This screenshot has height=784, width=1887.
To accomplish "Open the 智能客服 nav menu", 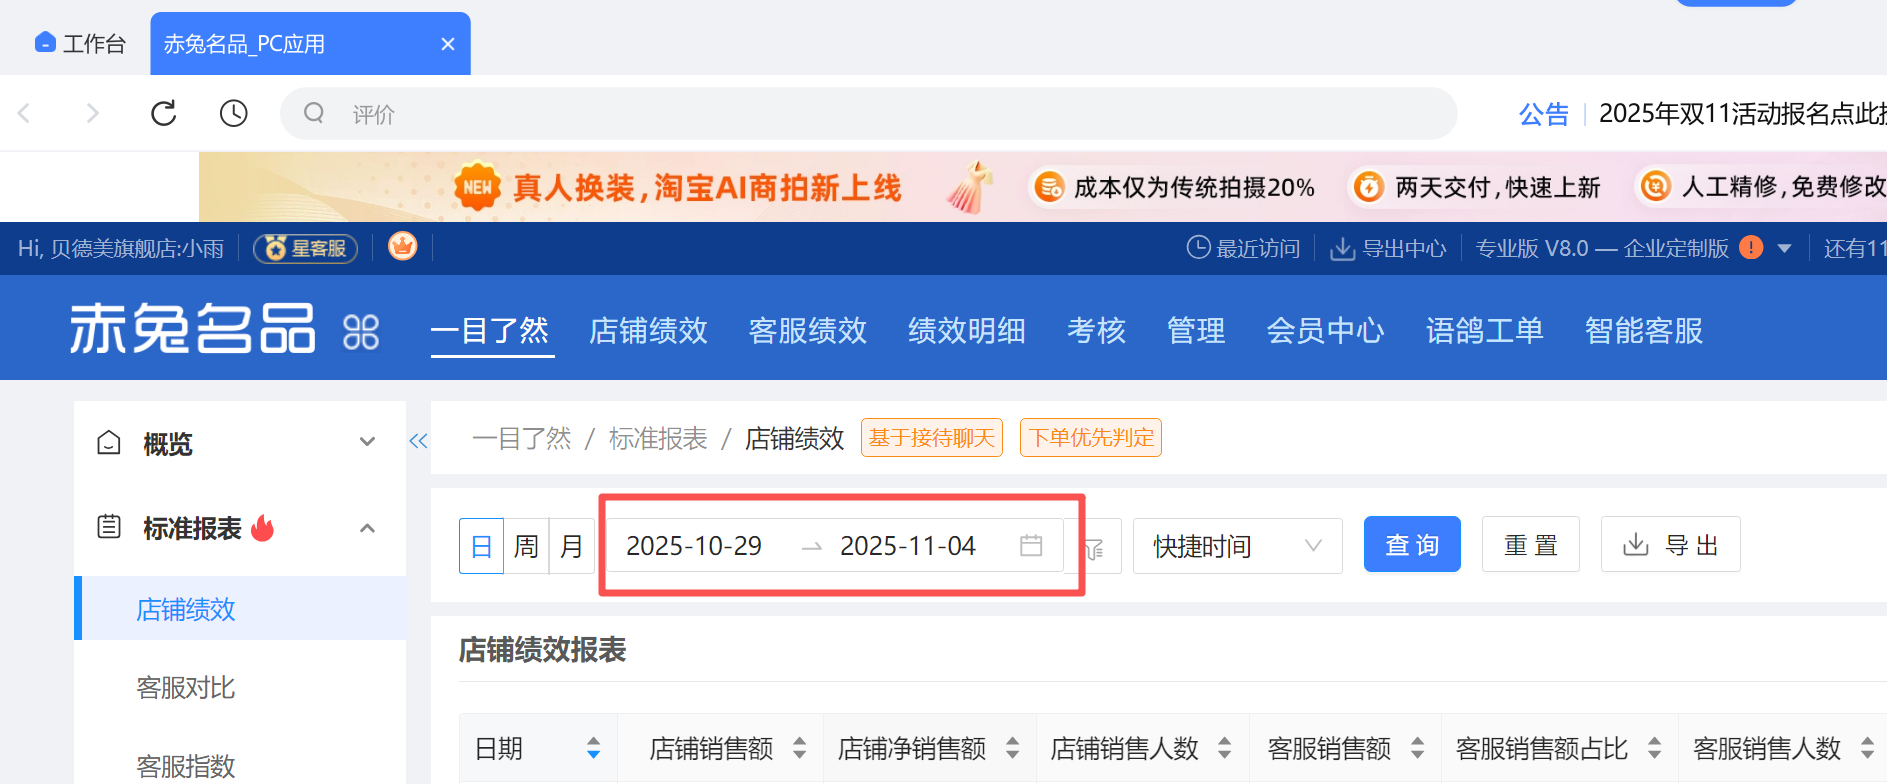I will (x=1644, y=330).
